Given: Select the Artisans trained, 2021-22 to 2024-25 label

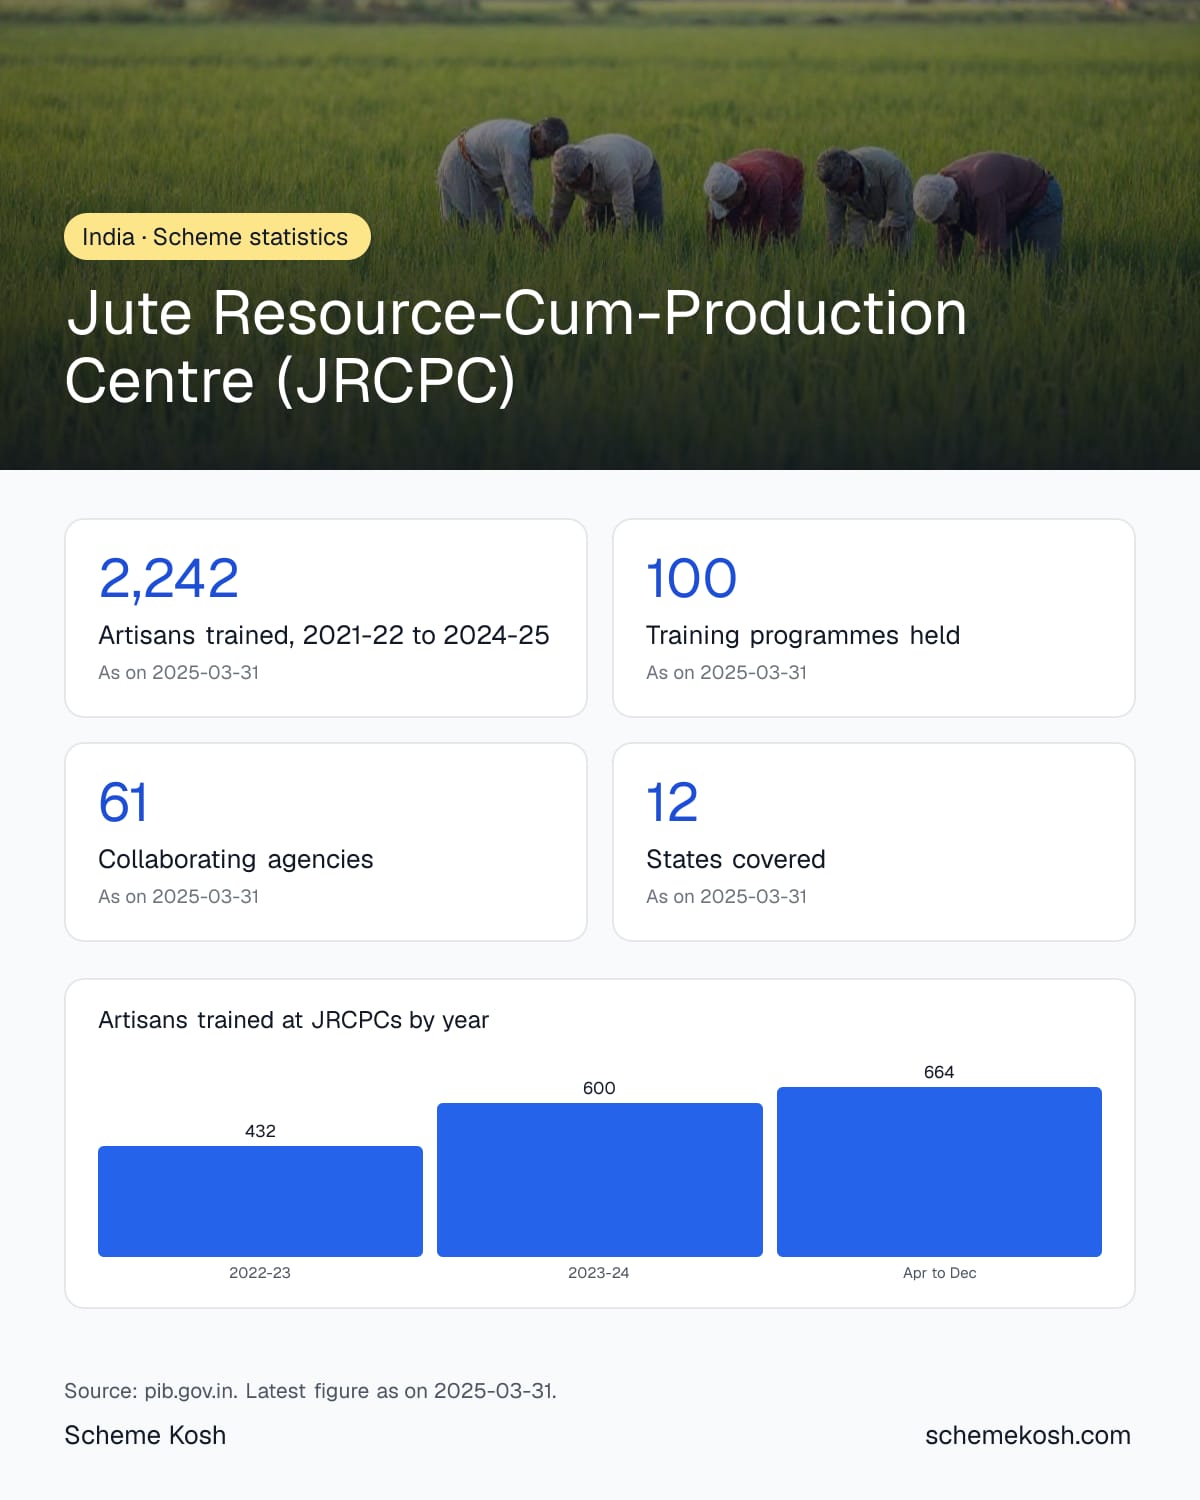Looking at the screenshot, I should 324,635.
